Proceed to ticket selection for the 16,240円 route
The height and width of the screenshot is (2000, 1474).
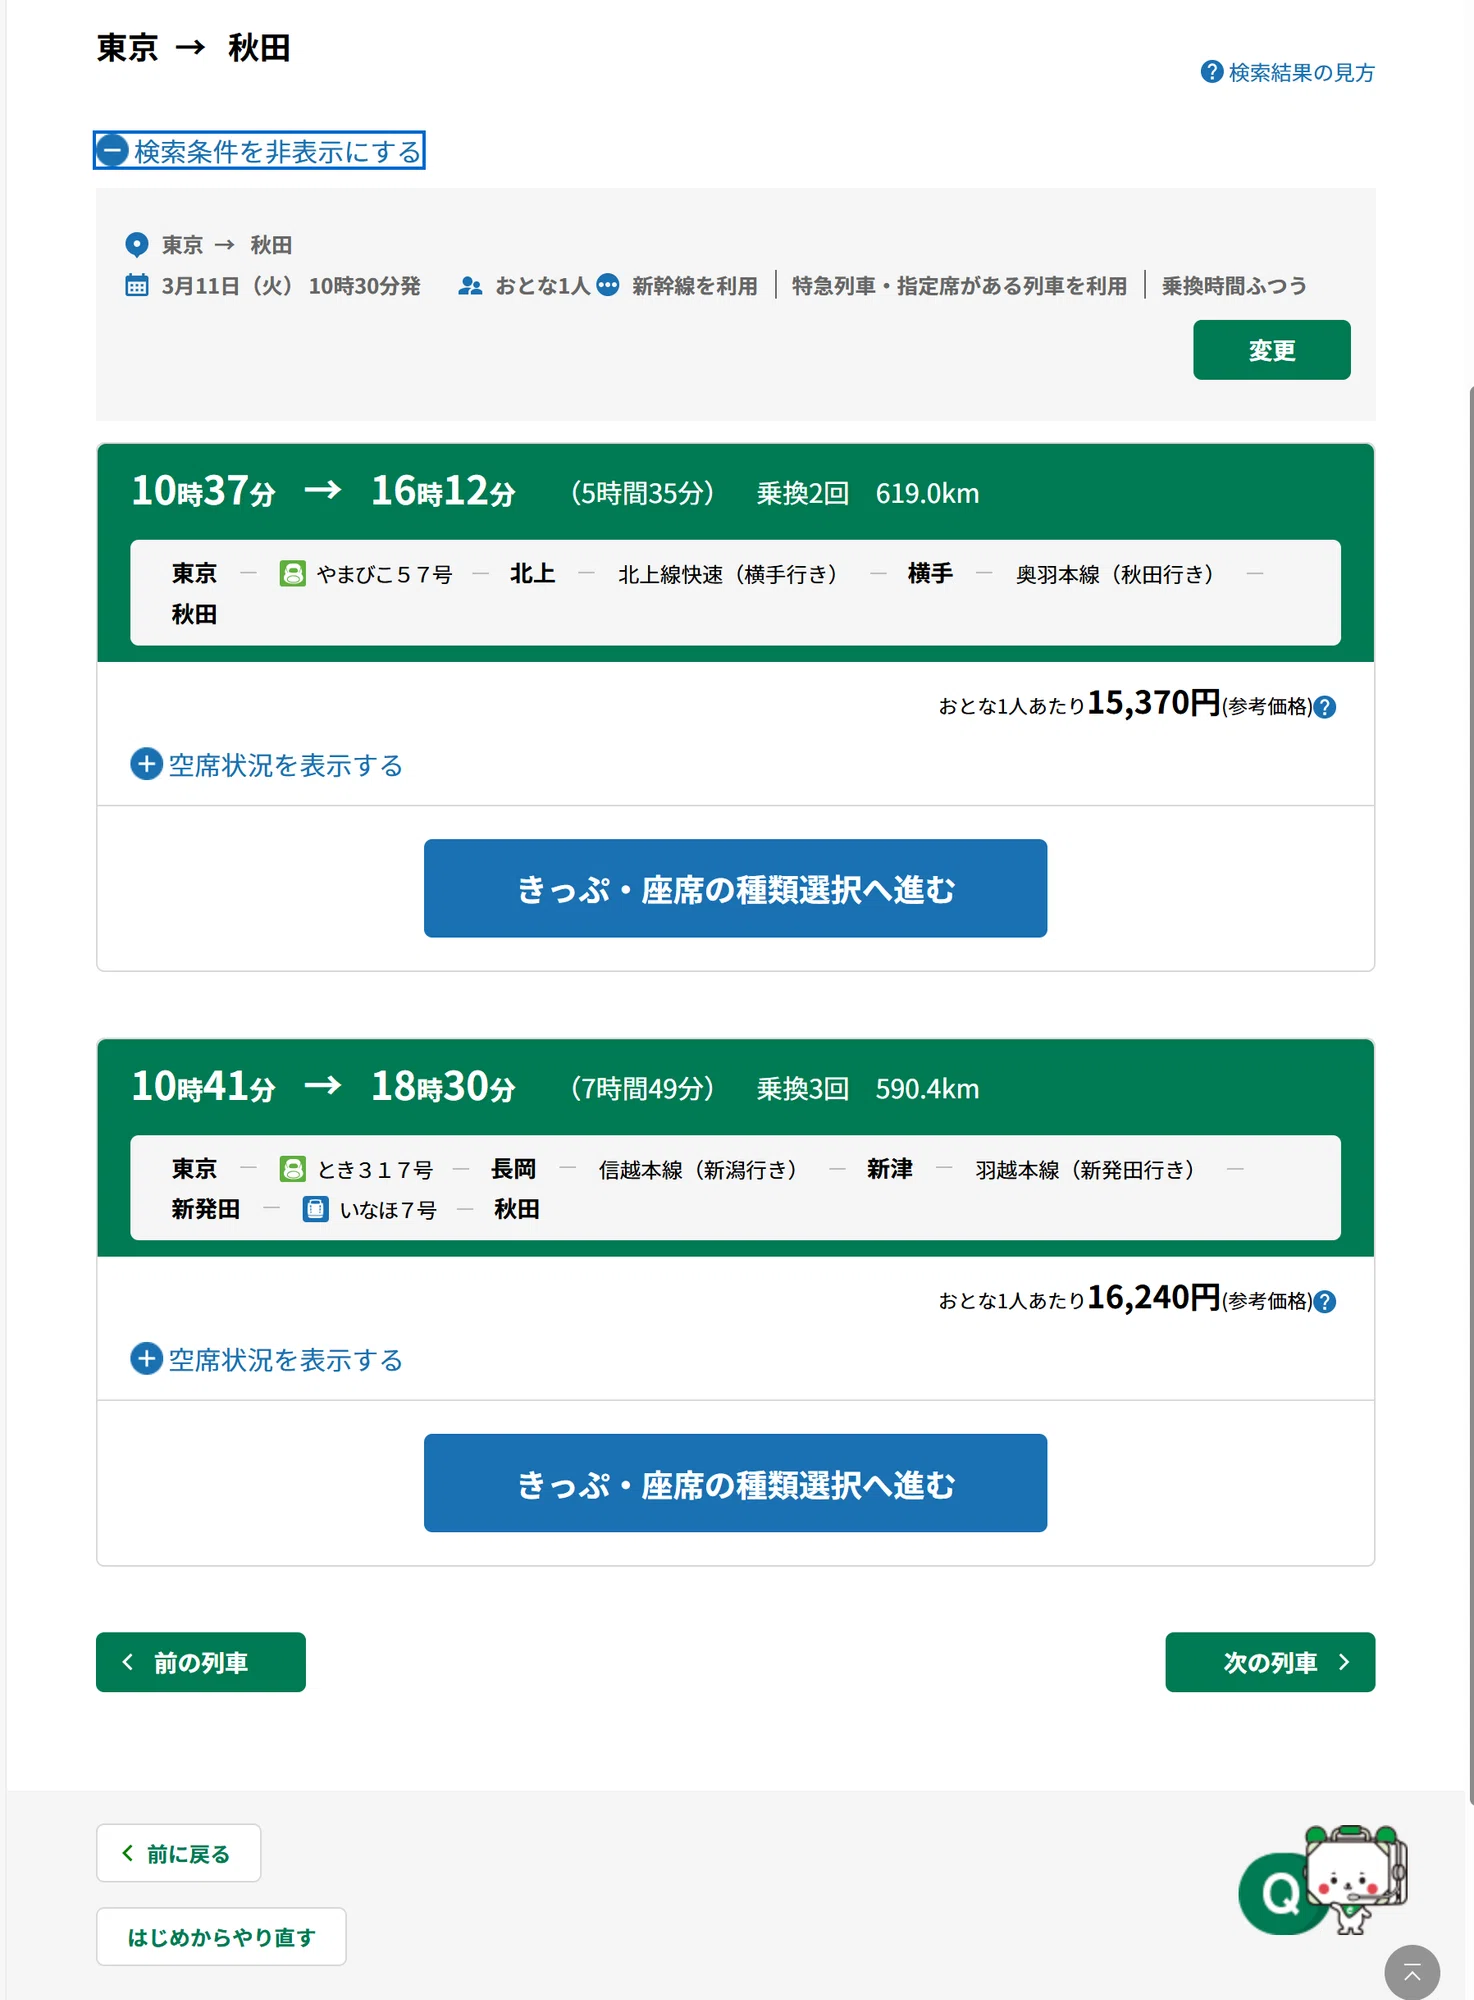pyautogui.click(x=735, y=1483)
